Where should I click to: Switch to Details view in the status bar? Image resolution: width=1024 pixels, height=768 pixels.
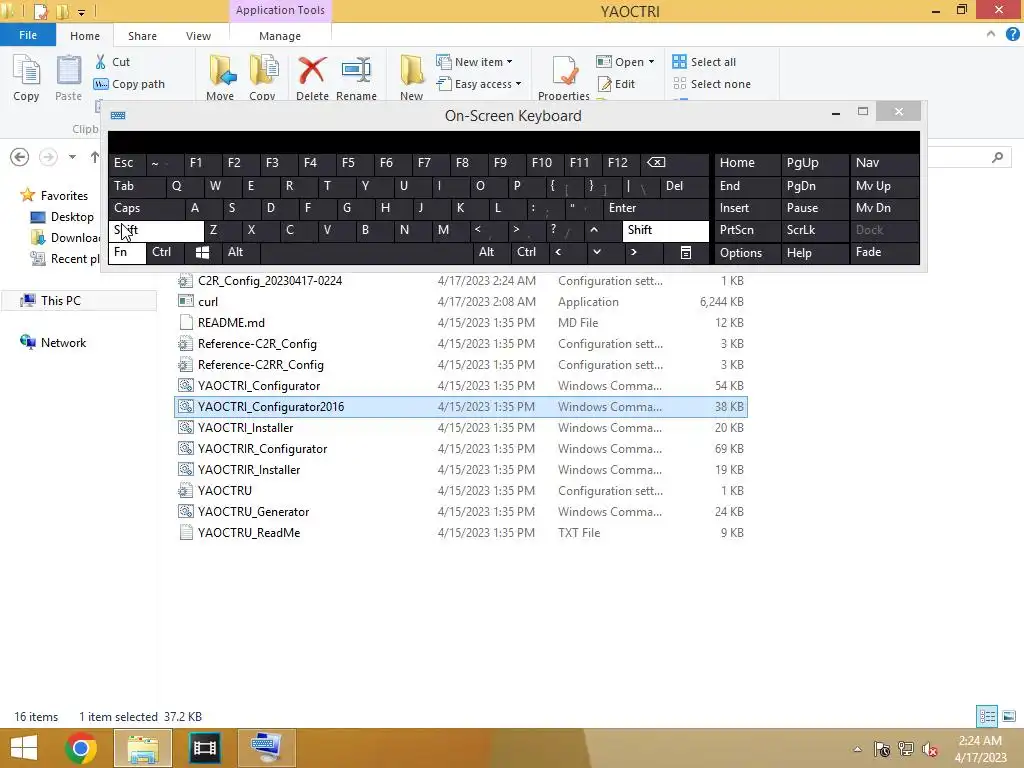[987, 716]
